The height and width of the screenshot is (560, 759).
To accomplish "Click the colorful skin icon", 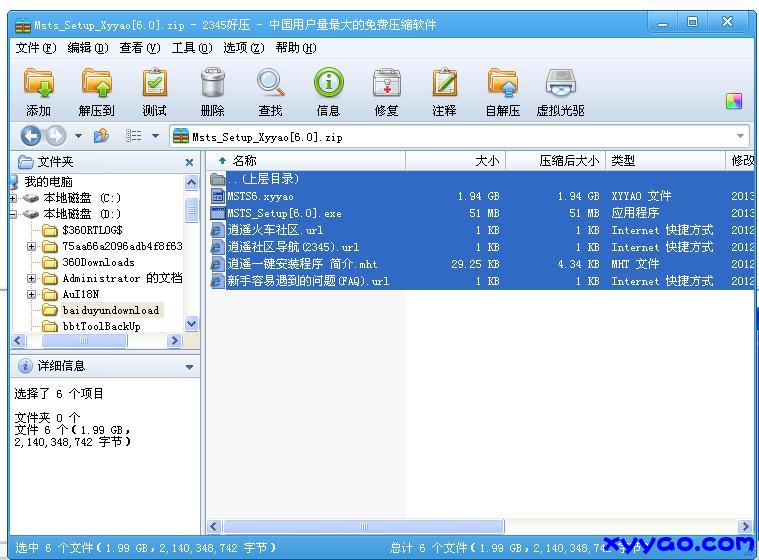I will click(734, 101).
